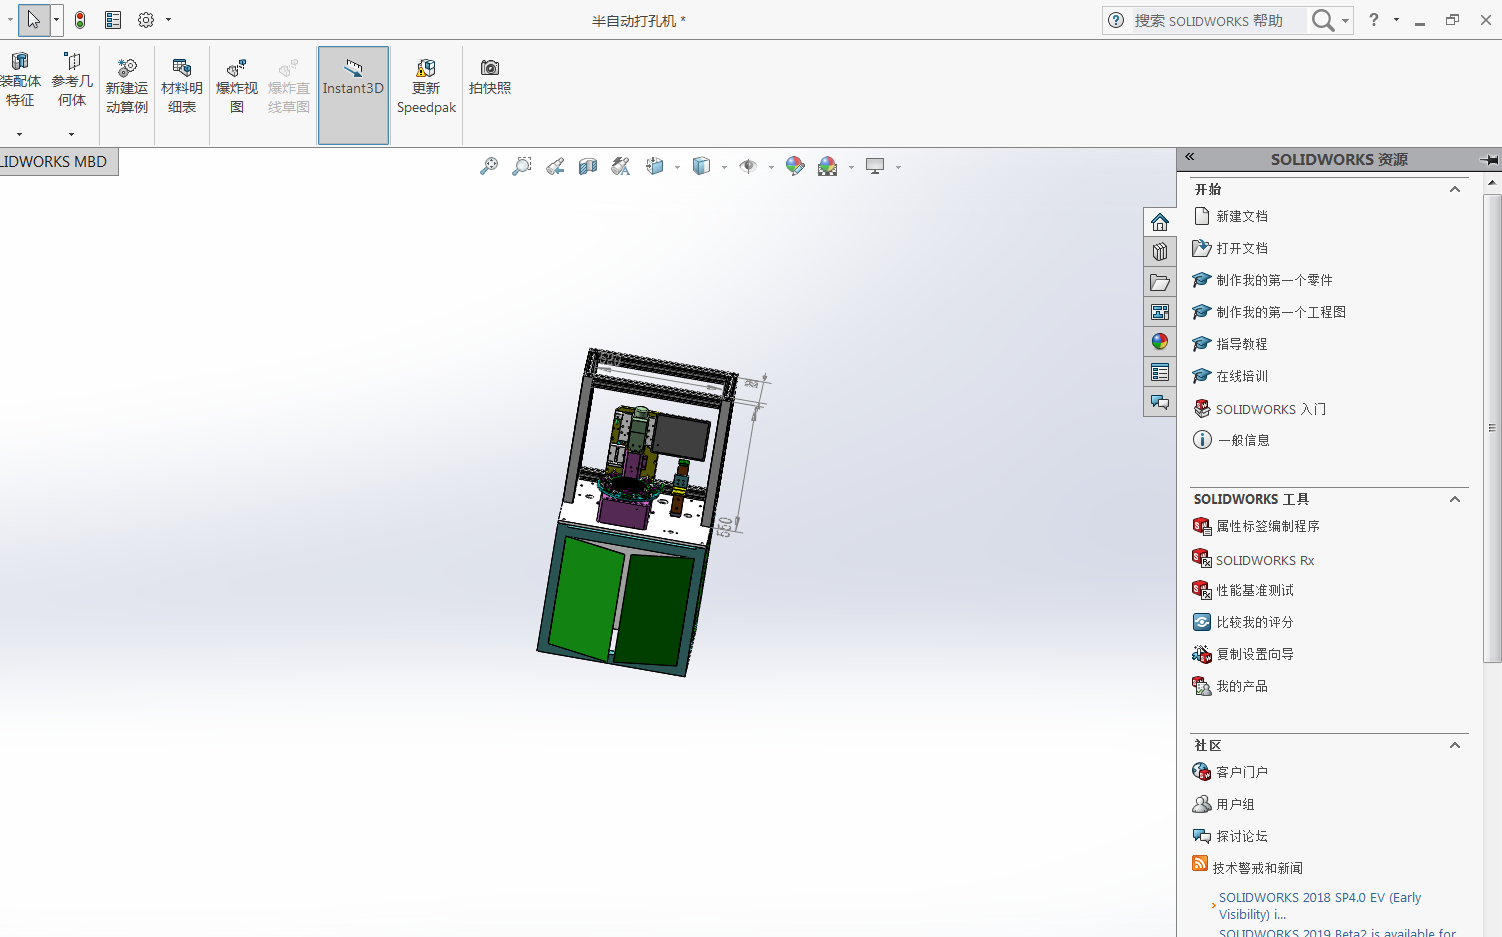Click the 装配体特征 assembly features tool
The width and height of the screenshot is (1502, 937).
(20, 80)
